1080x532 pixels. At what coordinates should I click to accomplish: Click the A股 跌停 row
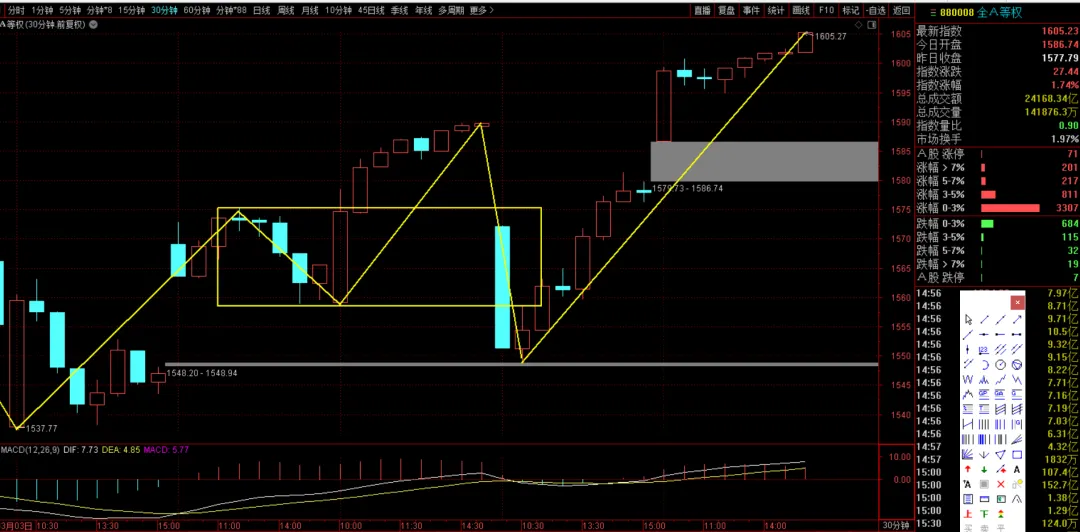pos(997,277)
